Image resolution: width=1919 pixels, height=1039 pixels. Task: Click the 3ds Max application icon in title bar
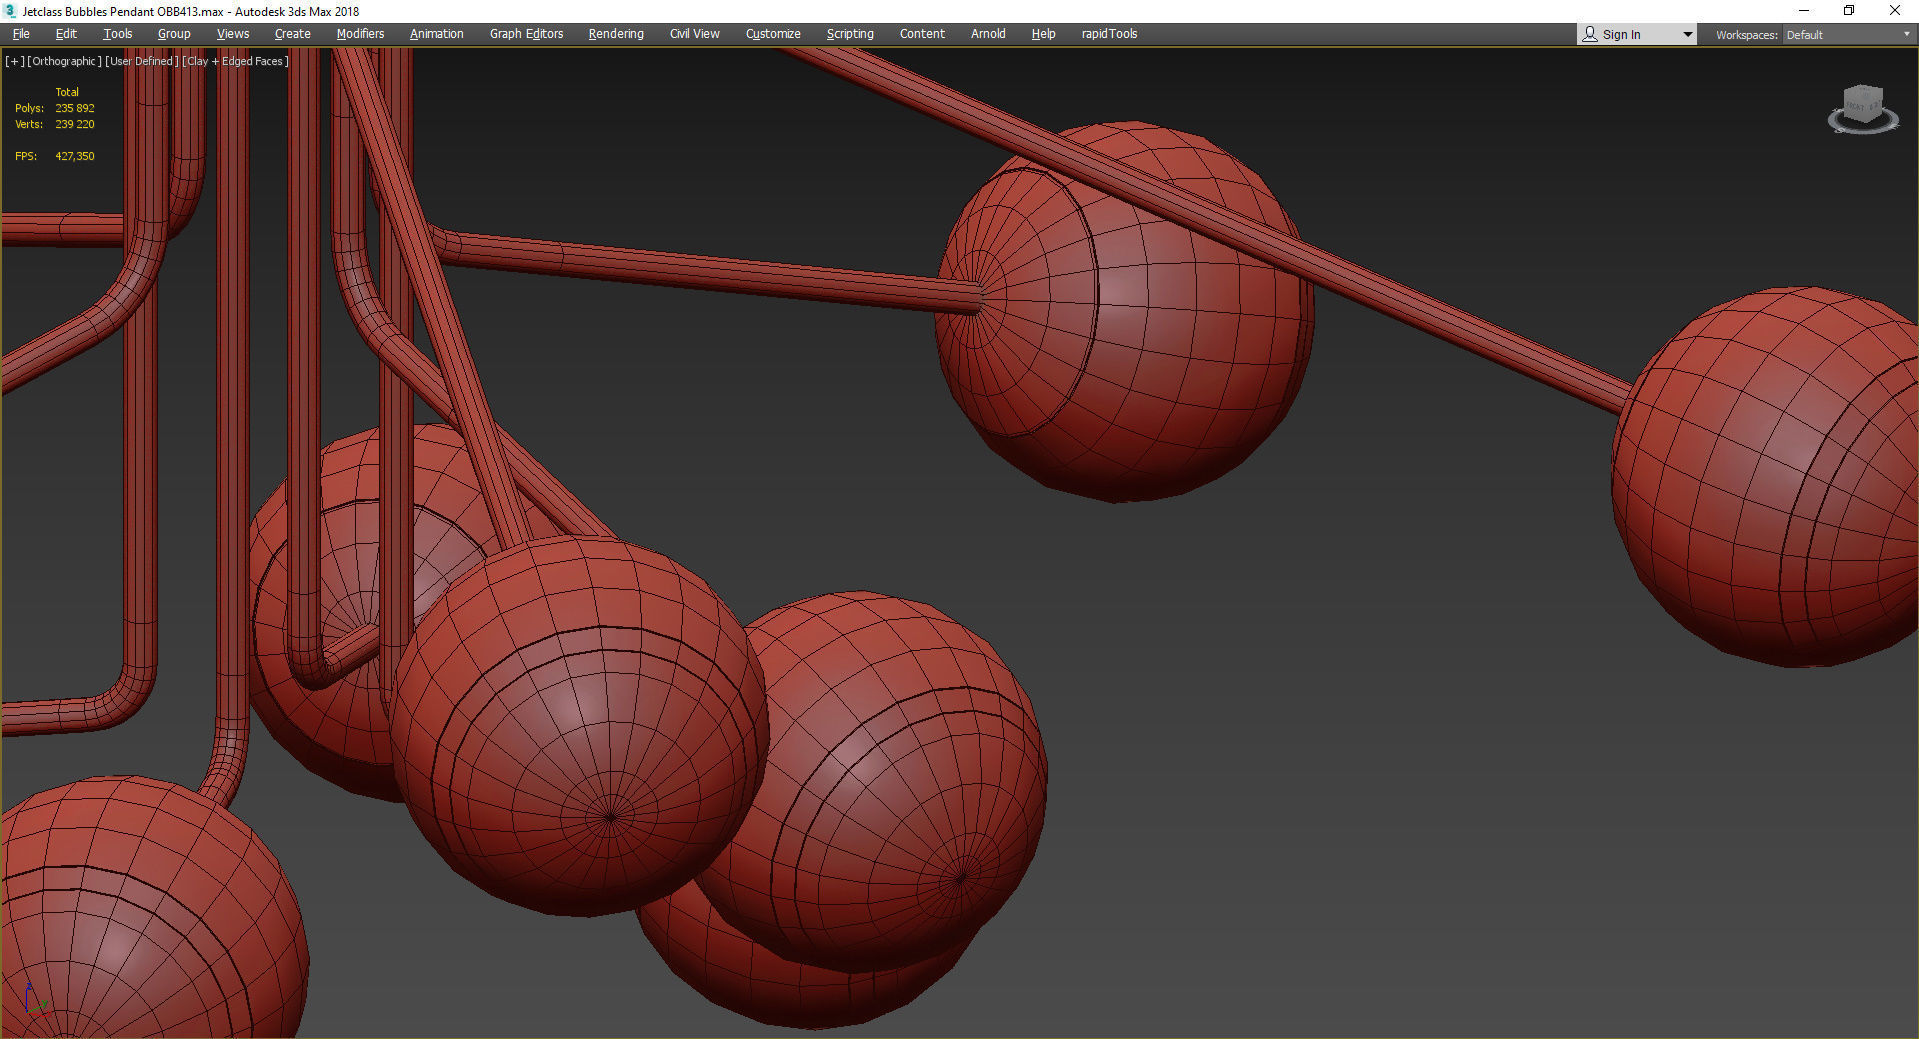tap(10, 11)
